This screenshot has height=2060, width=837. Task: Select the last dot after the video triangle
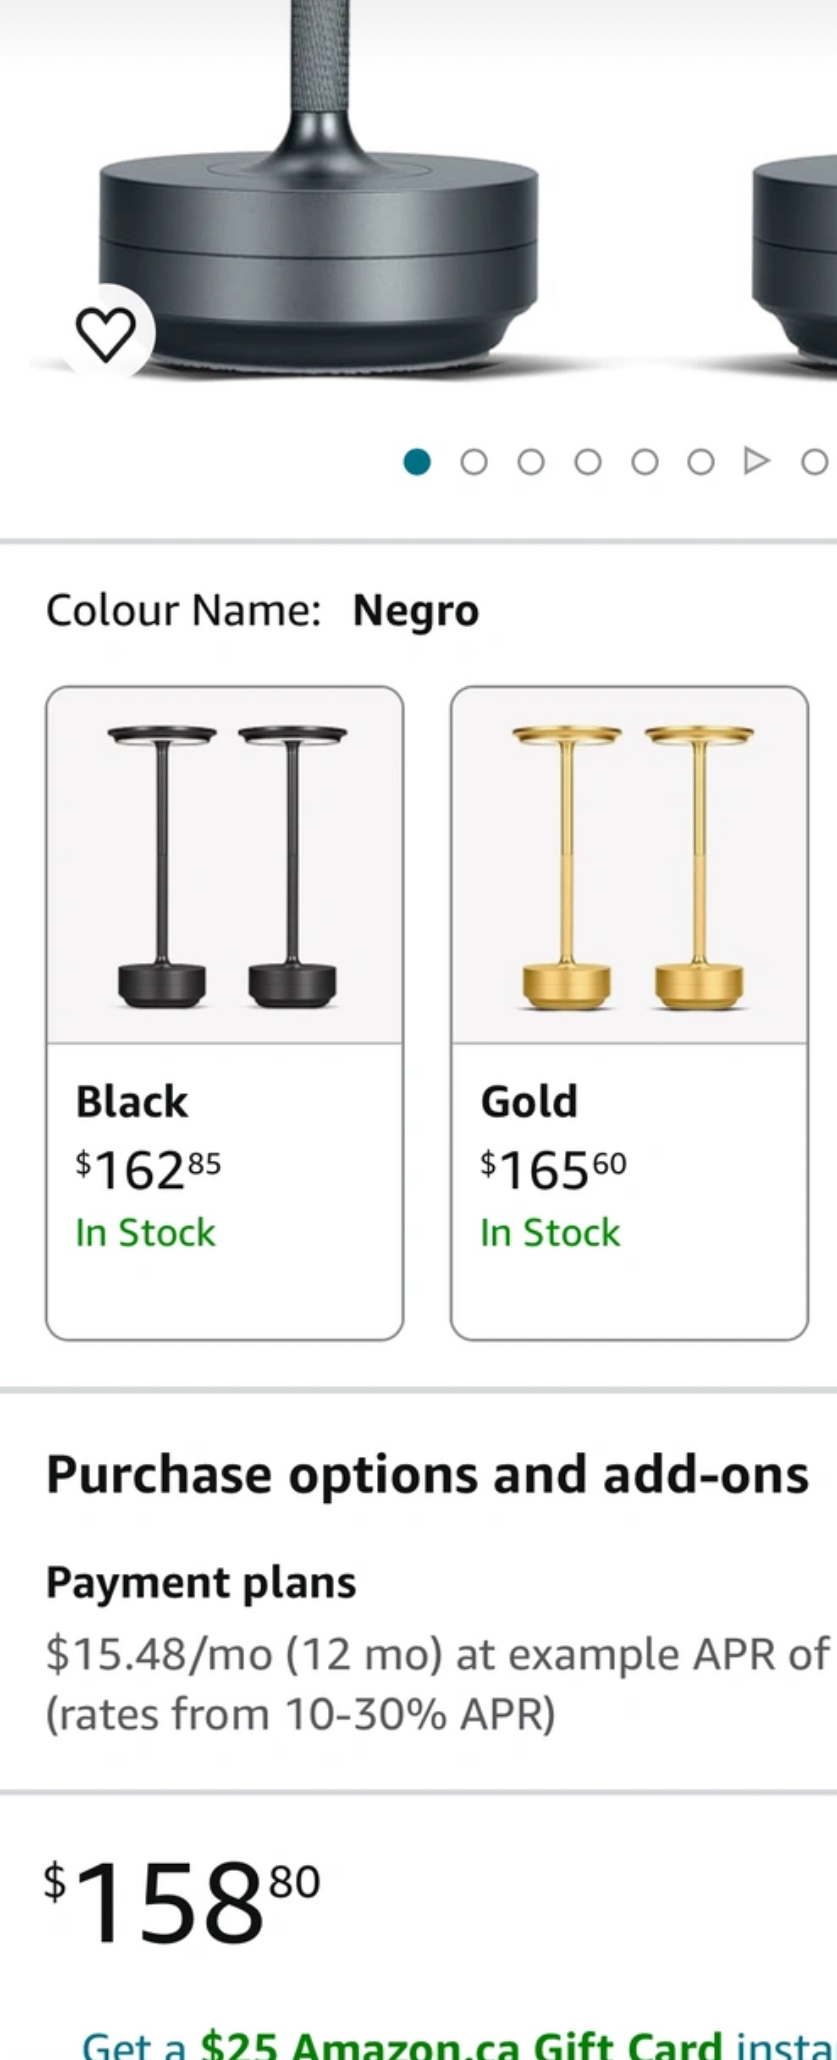coord(814,461)
